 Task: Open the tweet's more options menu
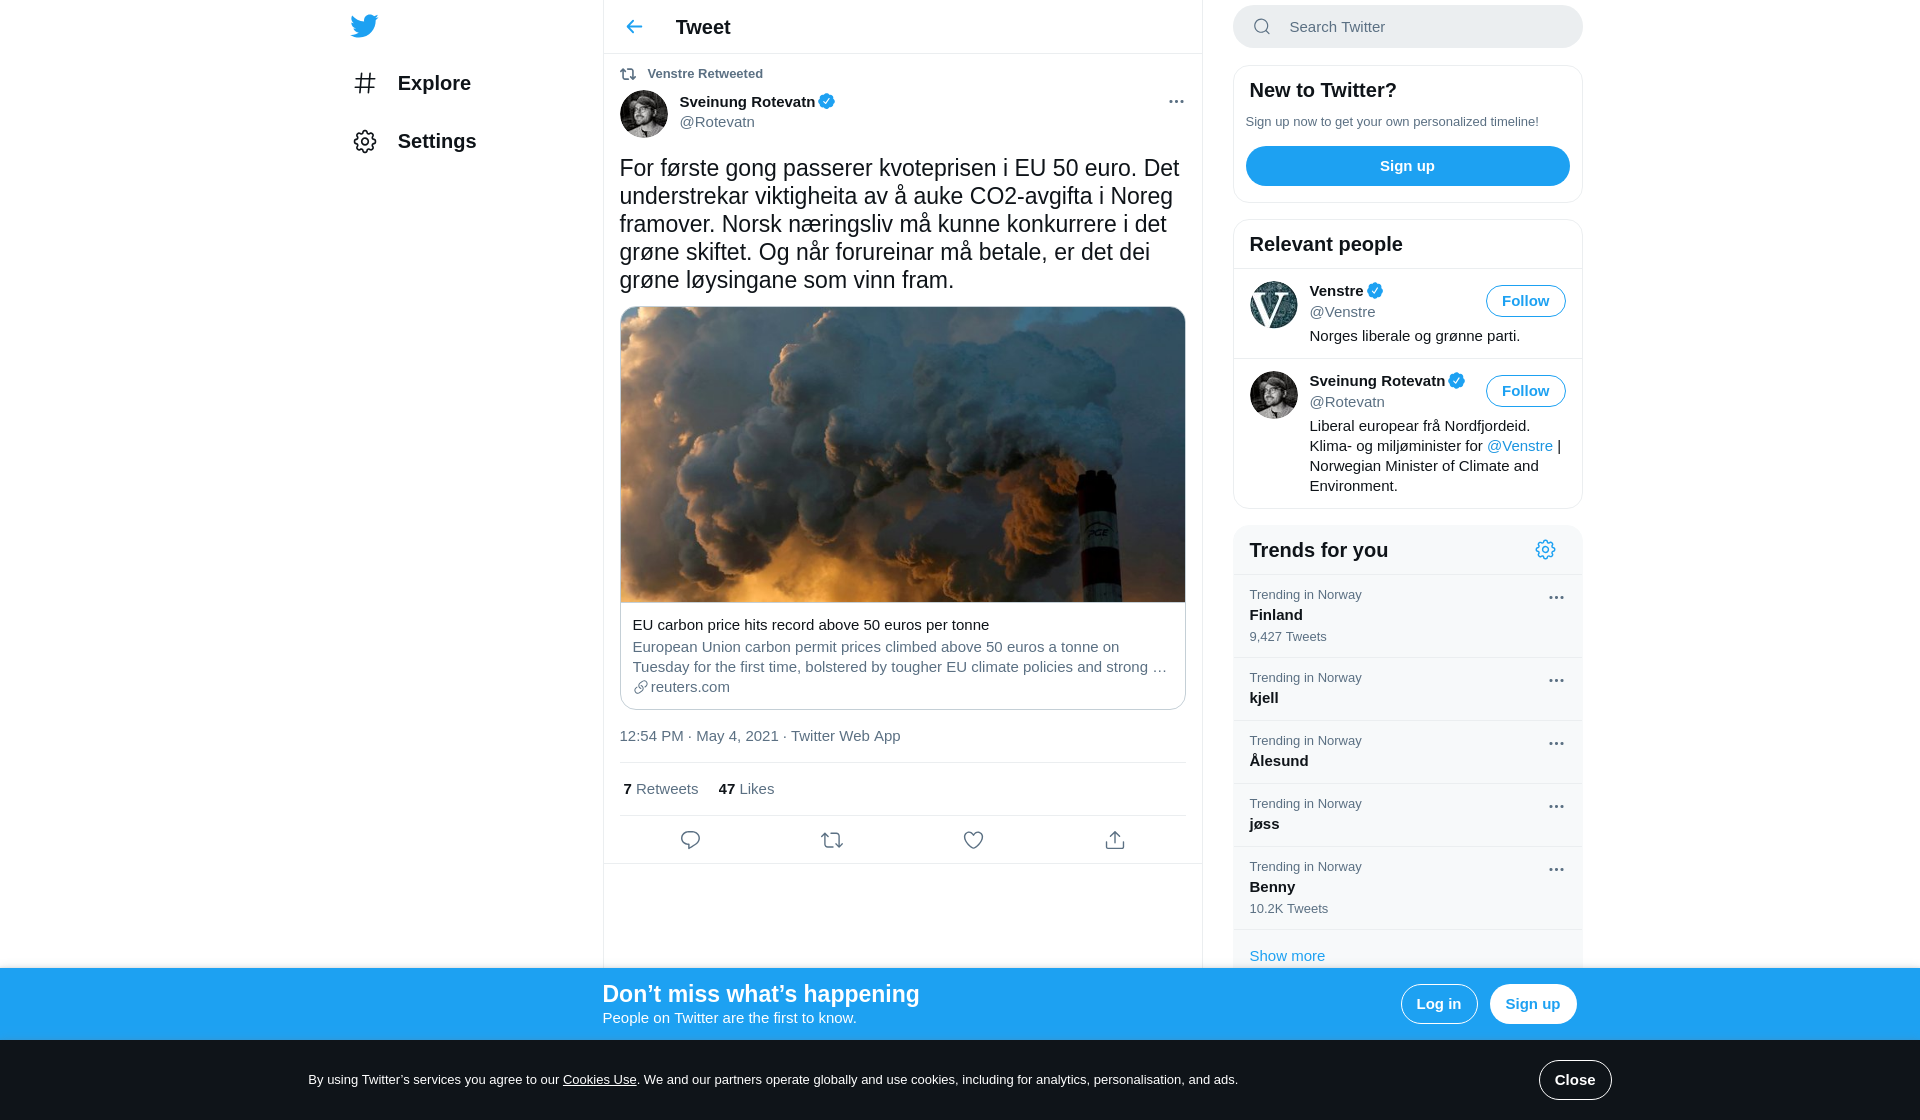[1176, 101]
